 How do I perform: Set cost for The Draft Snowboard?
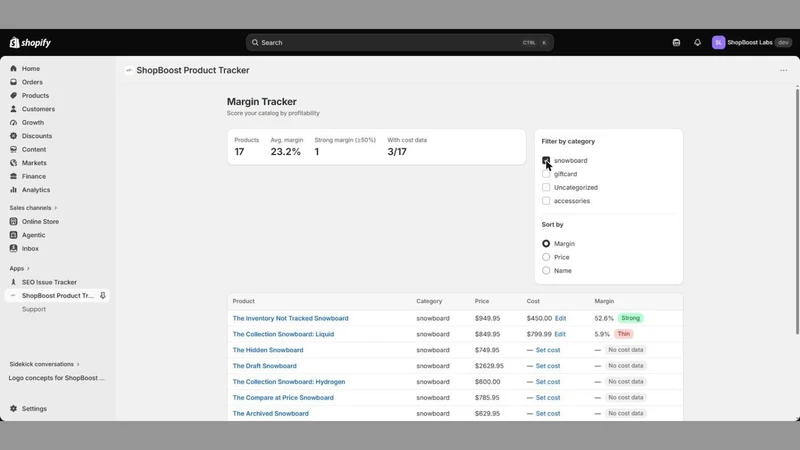[x=547, y=366]
